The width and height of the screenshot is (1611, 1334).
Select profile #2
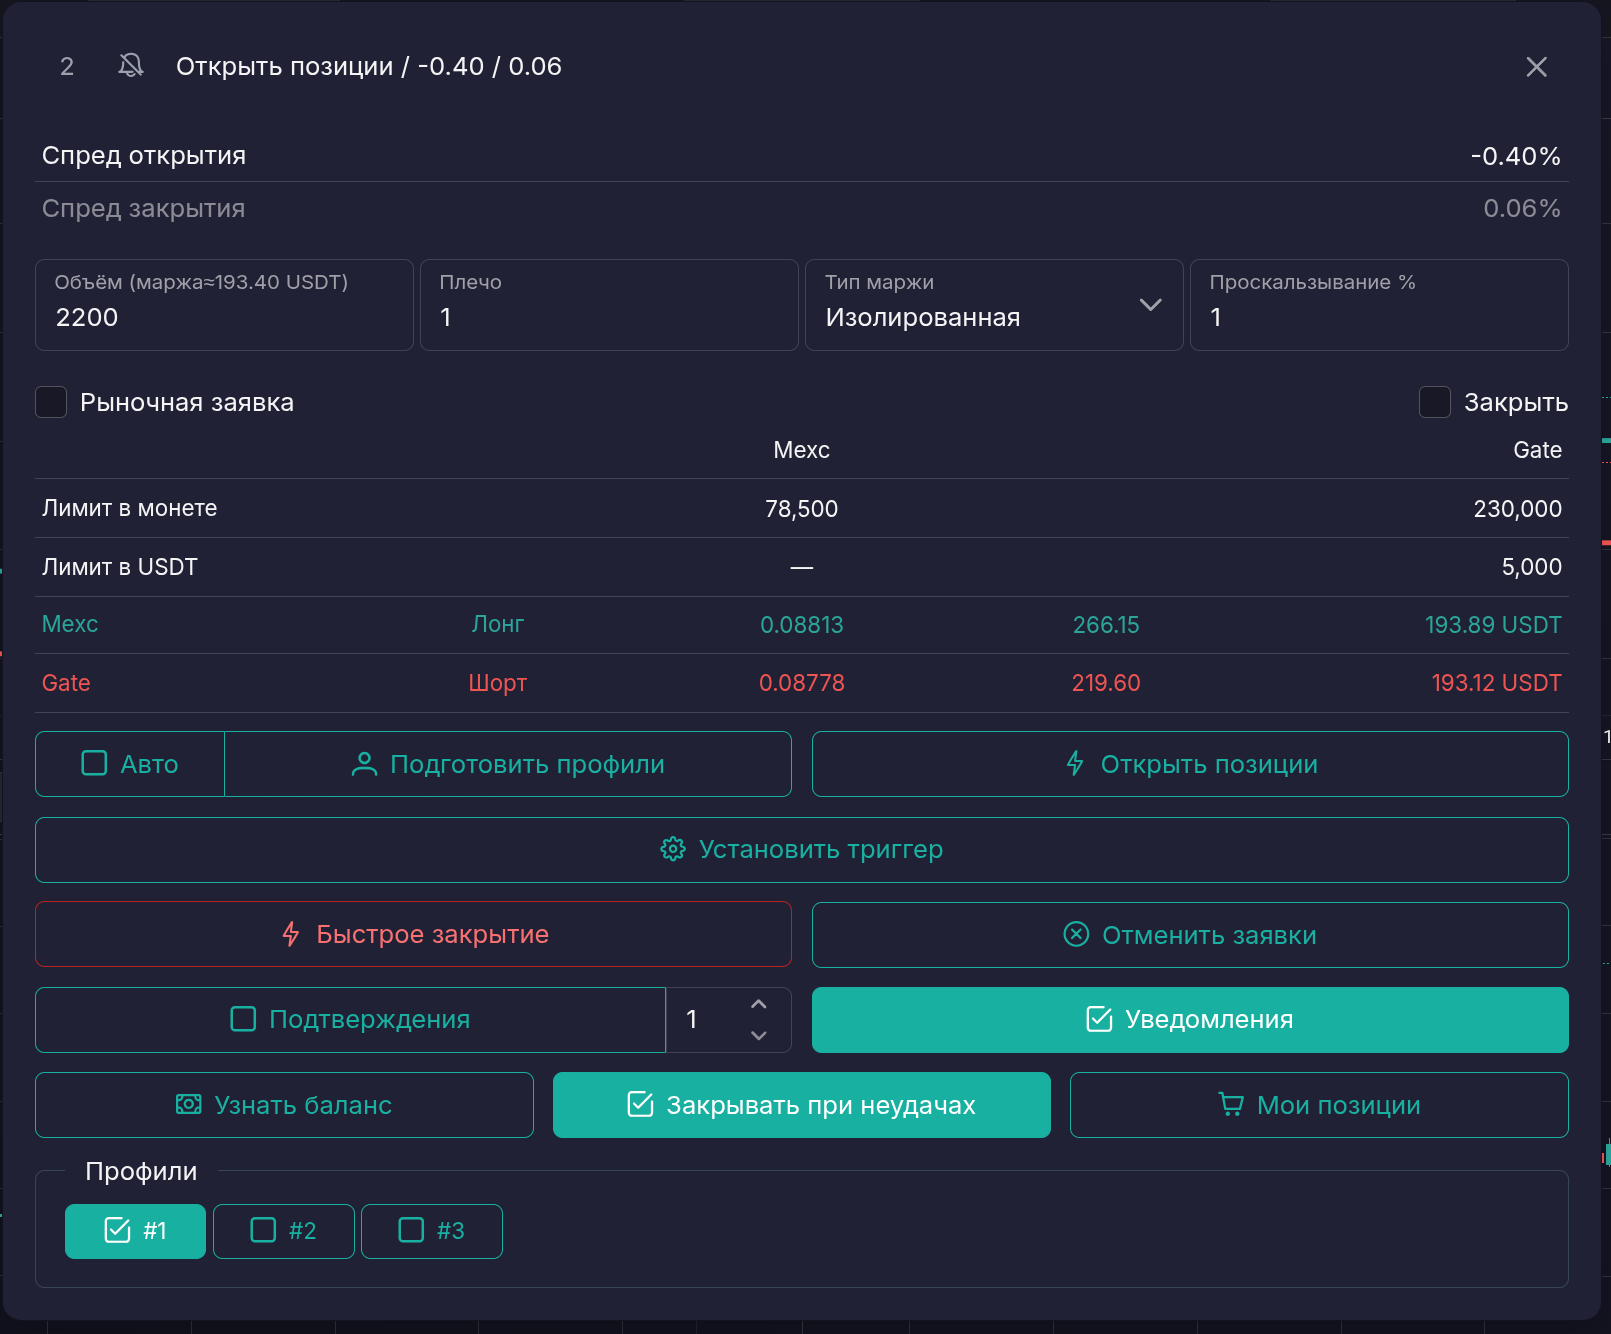click(283, 1230)
